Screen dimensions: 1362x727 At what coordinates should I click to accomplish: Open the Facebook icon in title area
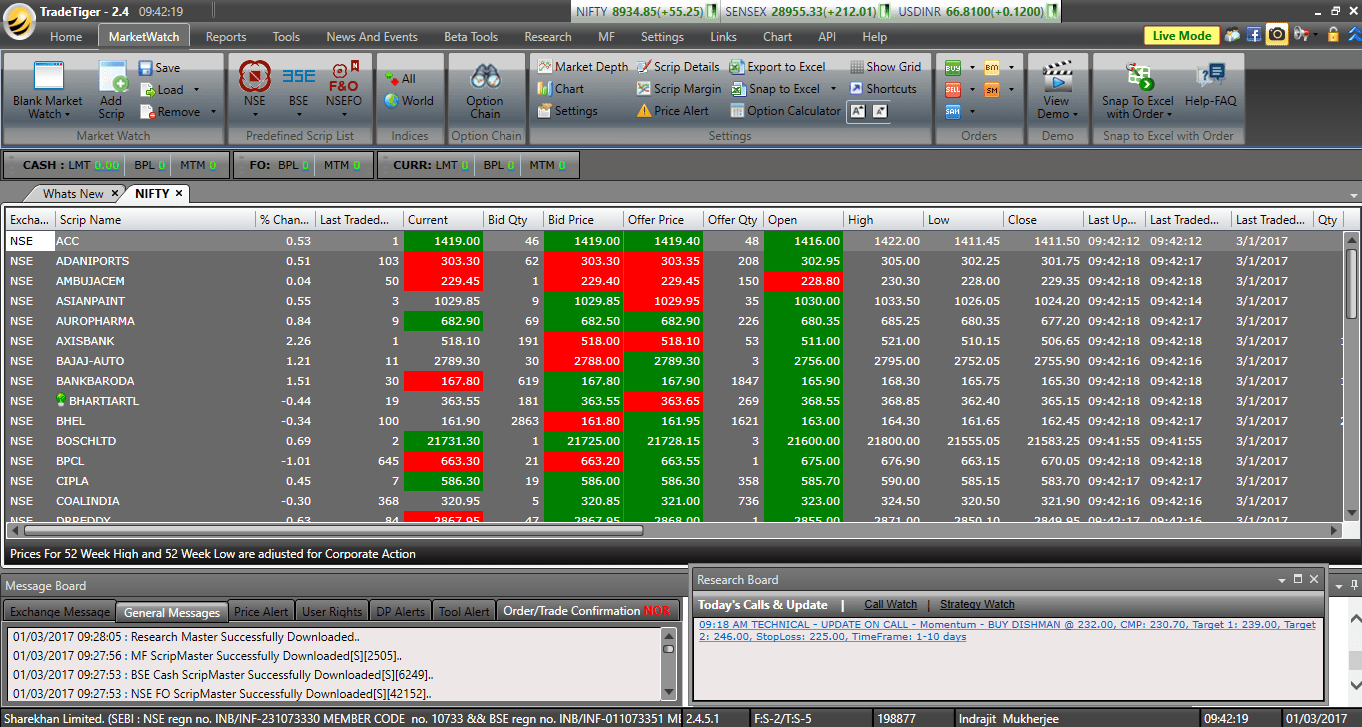pos(1254,35)
